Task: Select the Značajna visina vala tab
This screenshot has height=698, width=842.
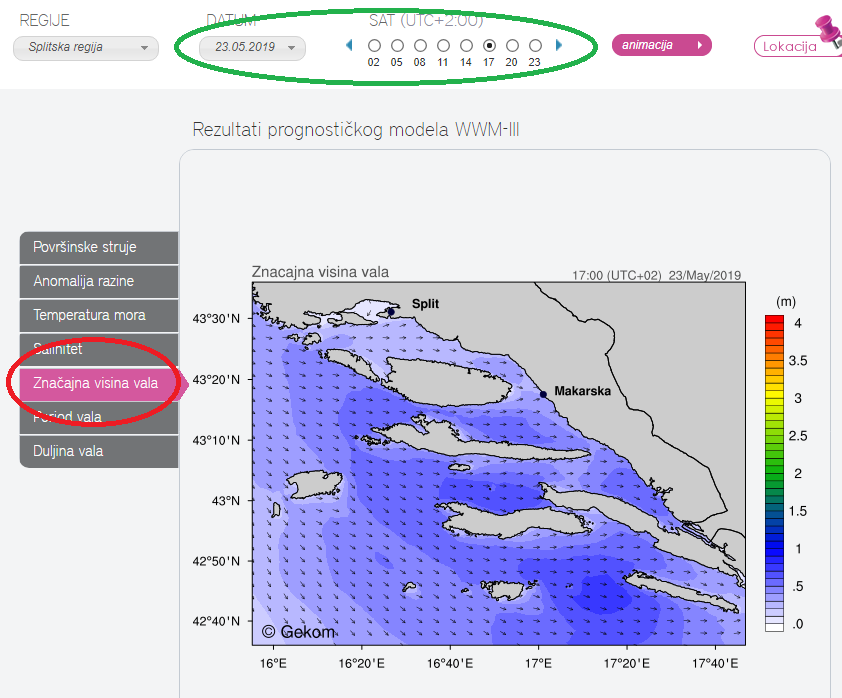Action: click(98, 383)
